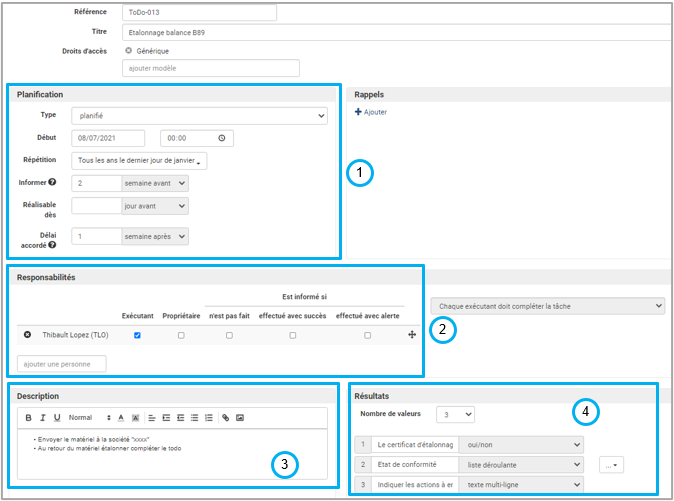Image resolution: width=674 pixels, height=501 pixels.
Task: Uncheck the Exécutant checkbox for Thibault Lopez
Action: pos(137,335)
